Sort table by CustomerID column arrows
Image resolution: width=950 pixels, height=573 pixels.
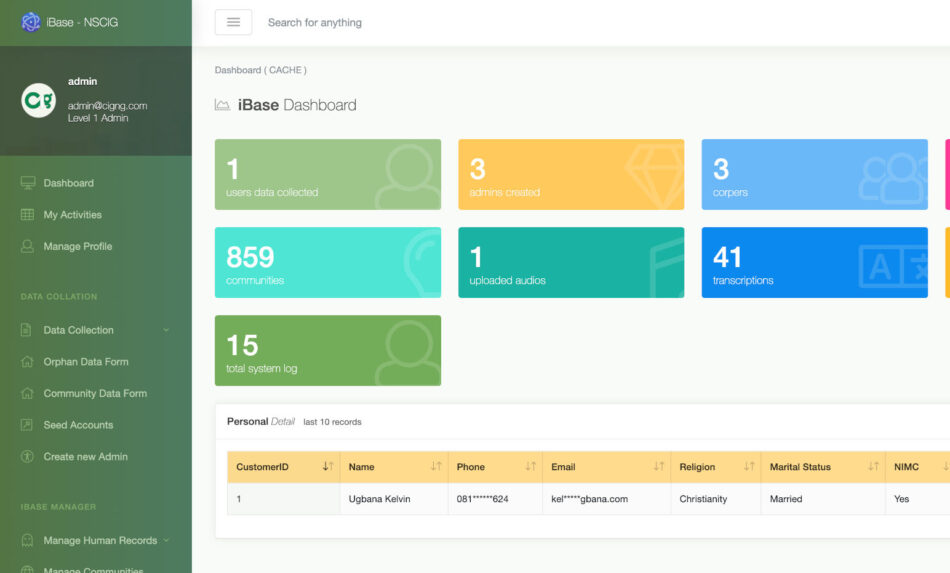click(x=328, y=467)
